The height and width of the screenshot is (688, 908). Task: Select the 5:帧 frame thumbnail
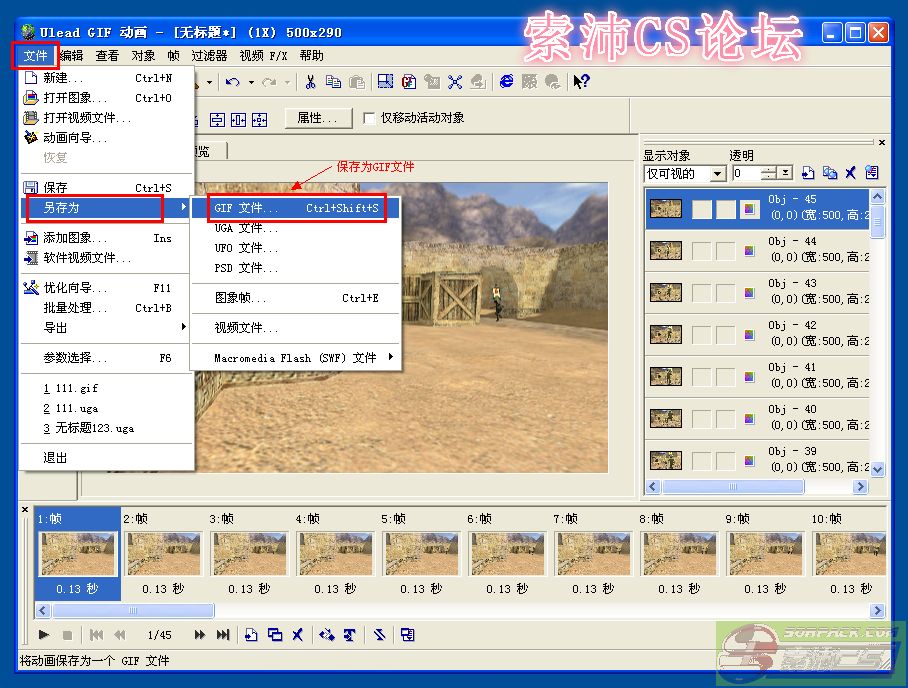pyautogui.click(x=421, y=554)
